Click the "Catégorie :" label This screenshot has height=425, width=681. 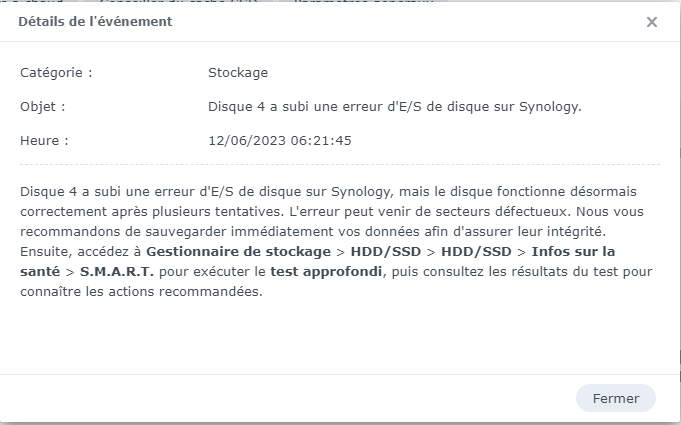tap(56, 73)
